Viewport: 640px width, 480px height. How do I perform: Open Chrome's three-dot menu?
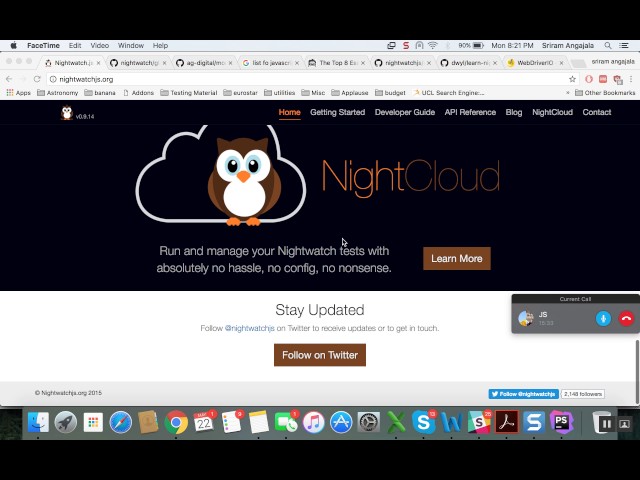[631, 79]
